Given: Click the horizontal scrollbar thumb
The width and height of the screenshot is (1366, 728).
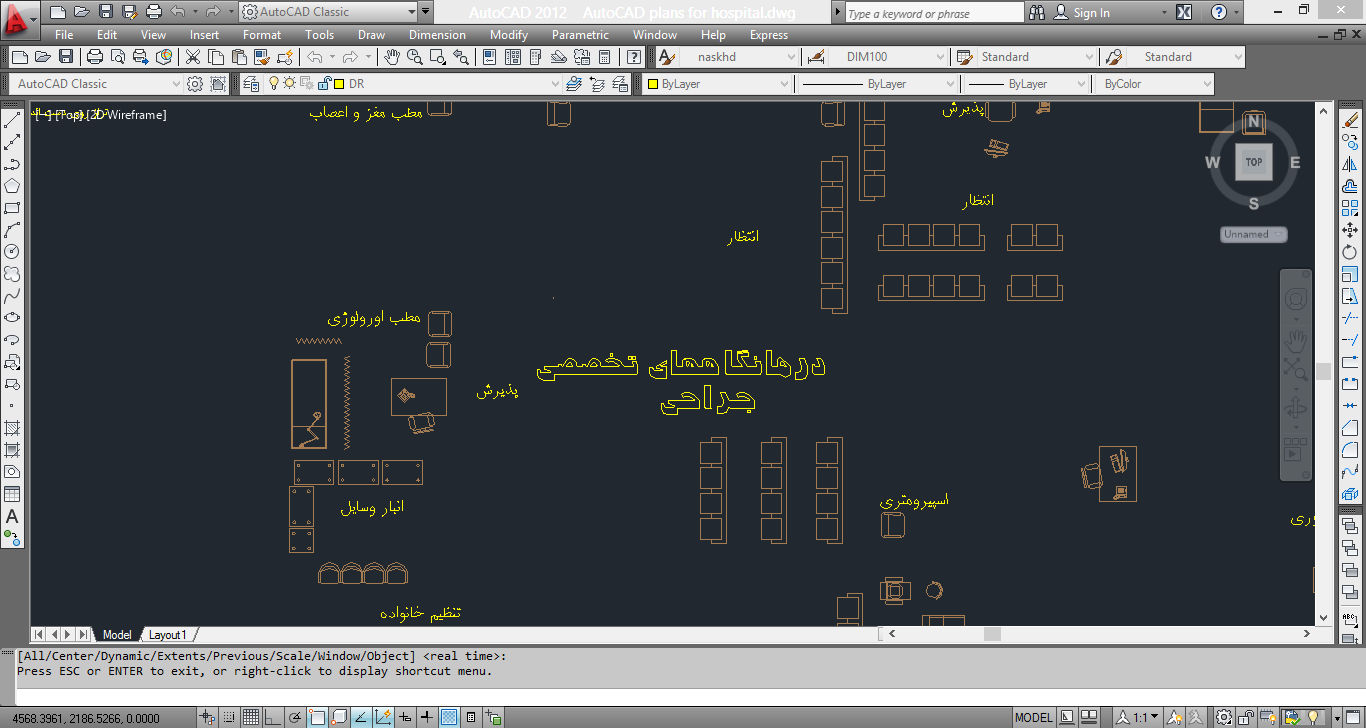Looking at the screenshot, I should [992, 634].
